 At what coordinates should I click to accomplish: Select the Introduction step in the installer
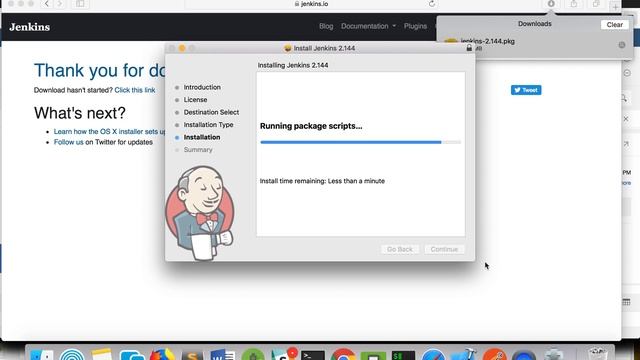(x=202, y=87)
